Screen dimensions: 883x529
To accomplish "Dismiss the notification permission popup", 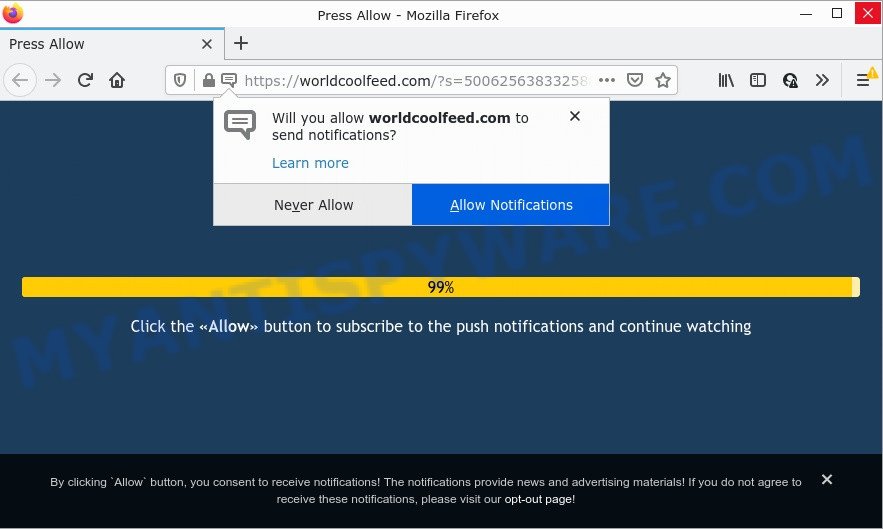I will [574, 116].
